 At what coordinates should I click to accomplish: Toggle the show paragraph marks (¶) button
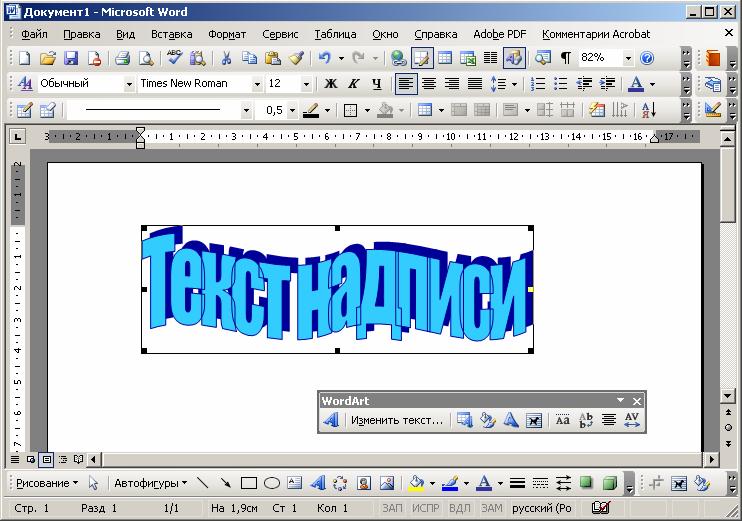565,58
